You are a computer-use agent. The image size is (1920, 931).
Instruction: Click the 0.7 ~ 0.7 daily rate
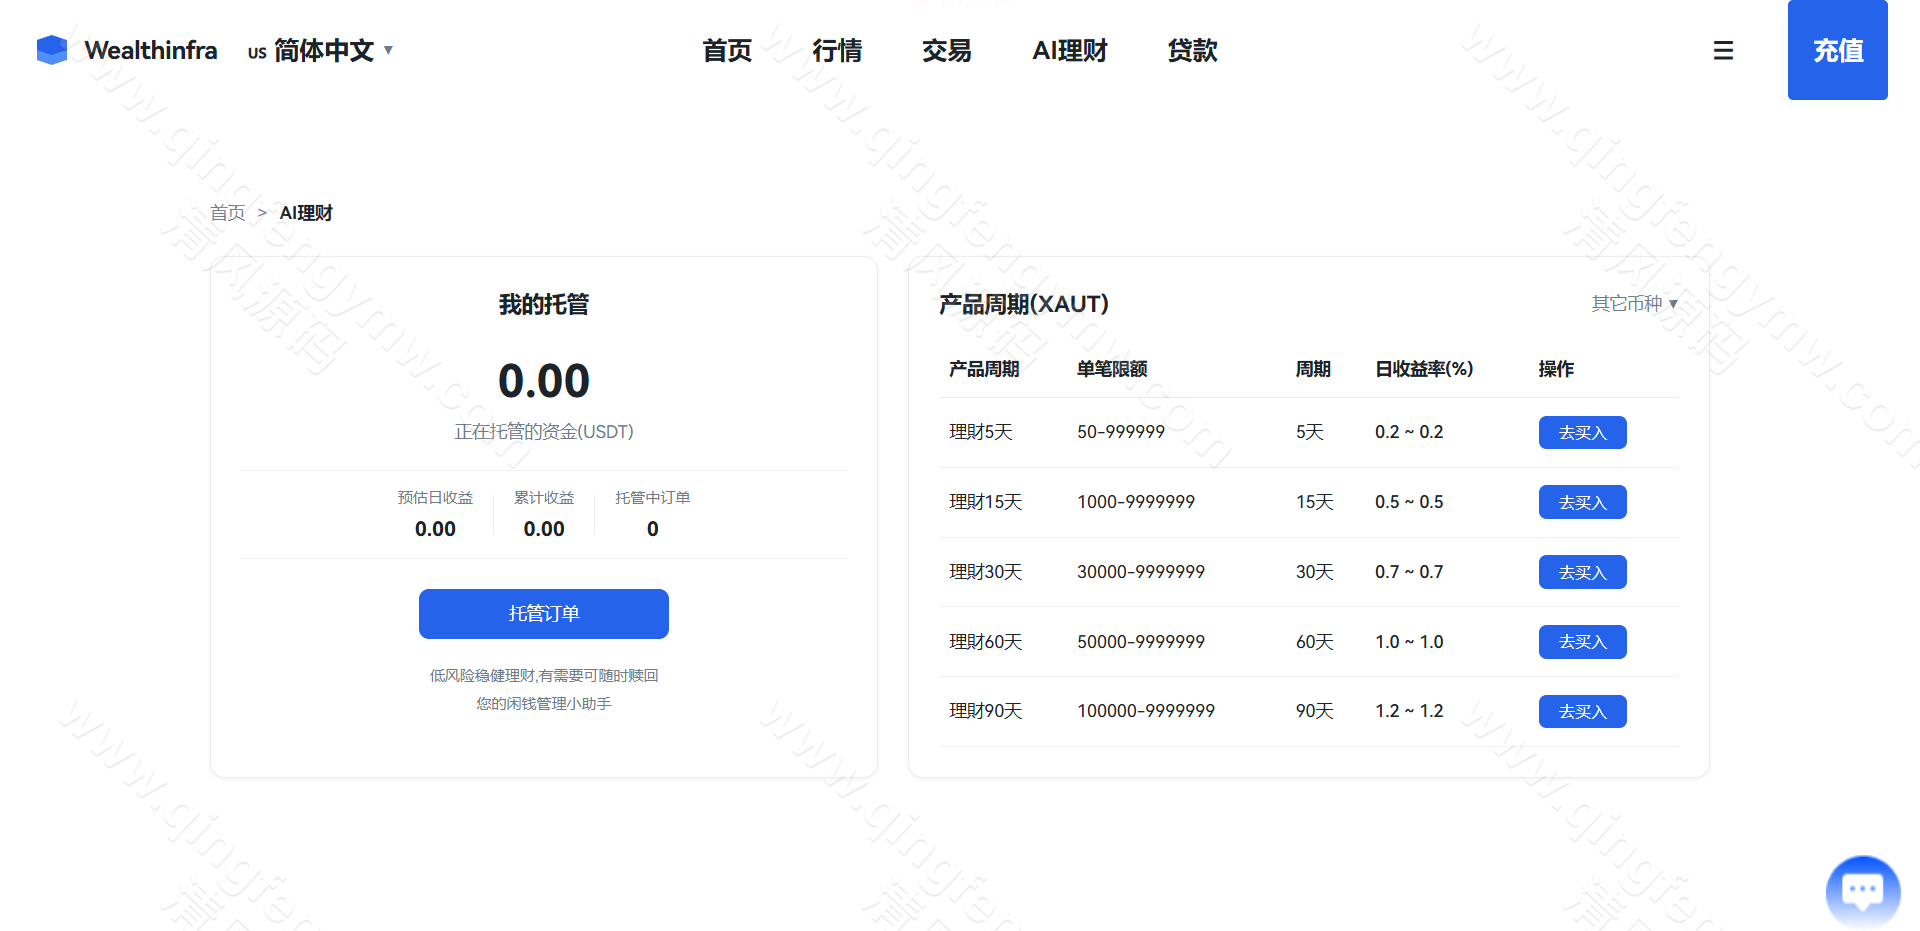(1409, 572)
